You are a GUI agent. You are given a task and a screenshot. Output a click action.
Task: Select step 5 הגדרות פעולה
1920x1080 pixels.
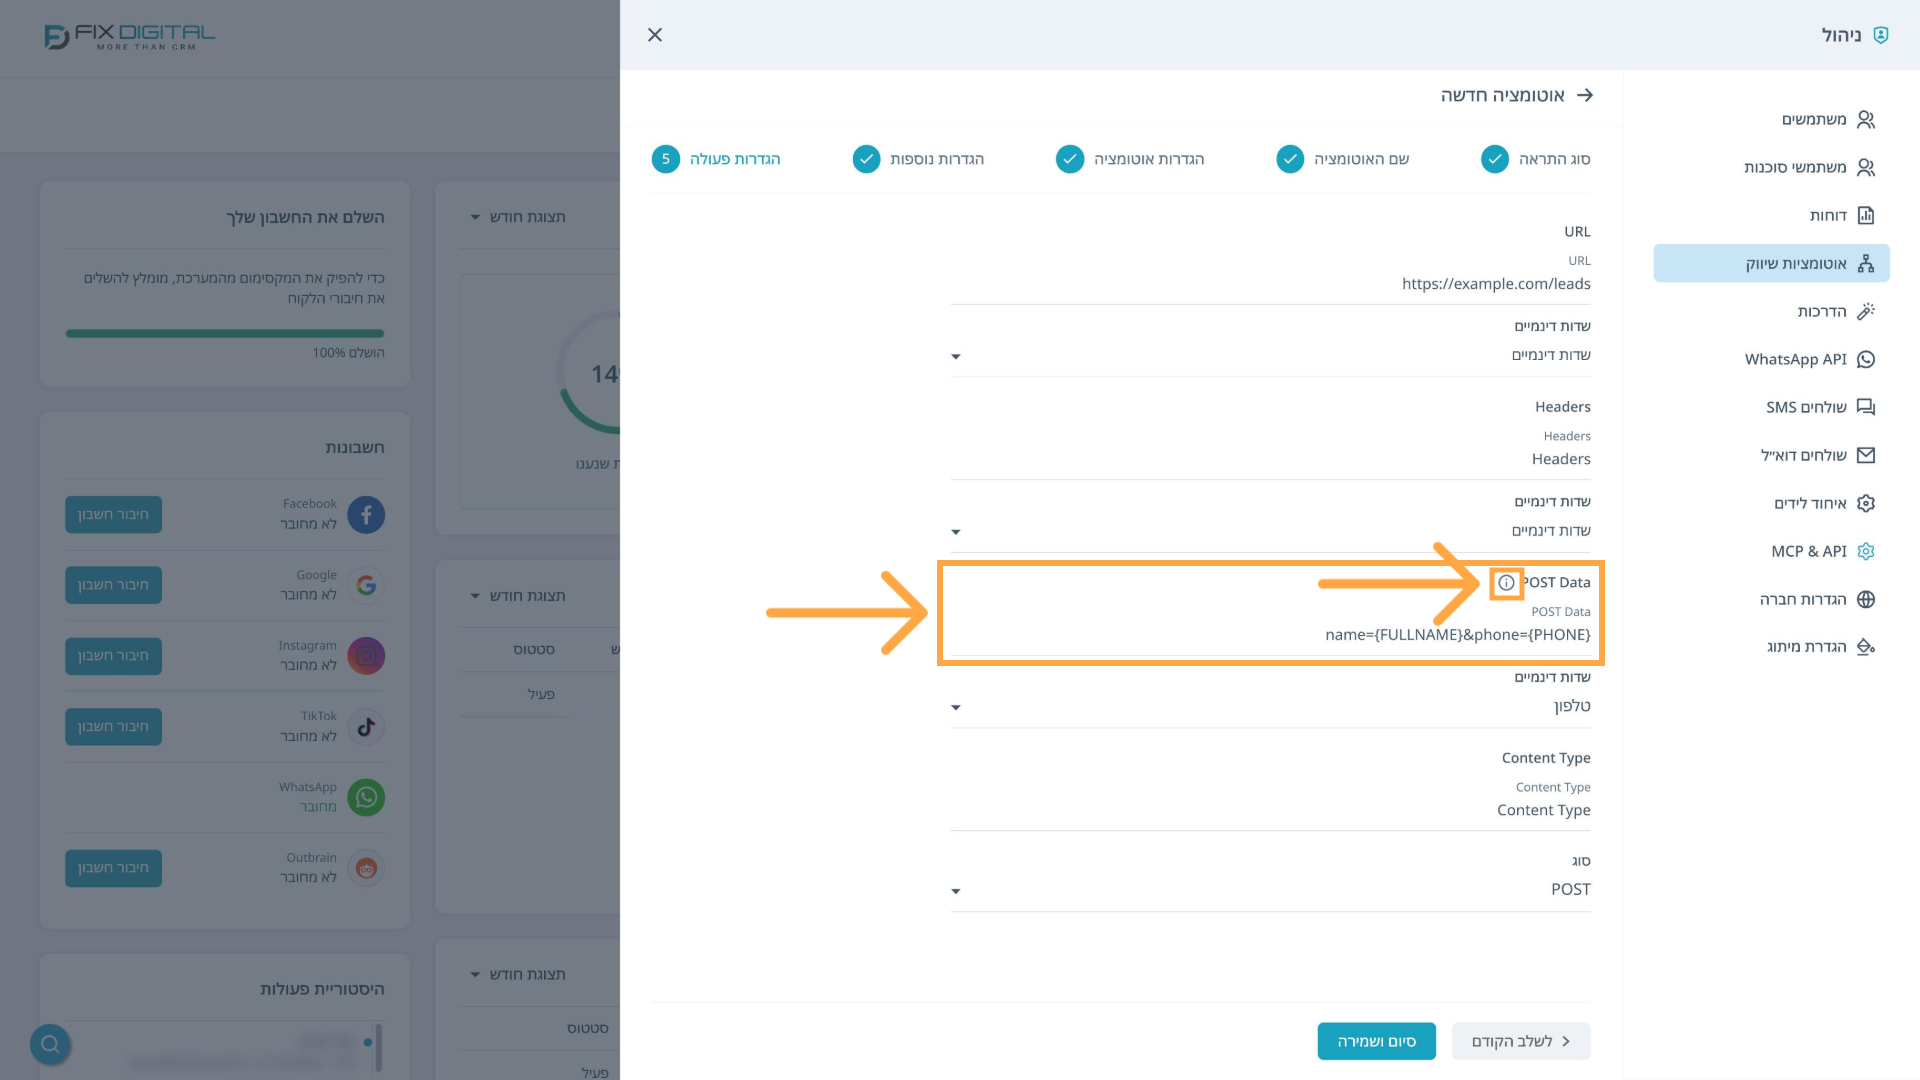click(x=716, y=159)
